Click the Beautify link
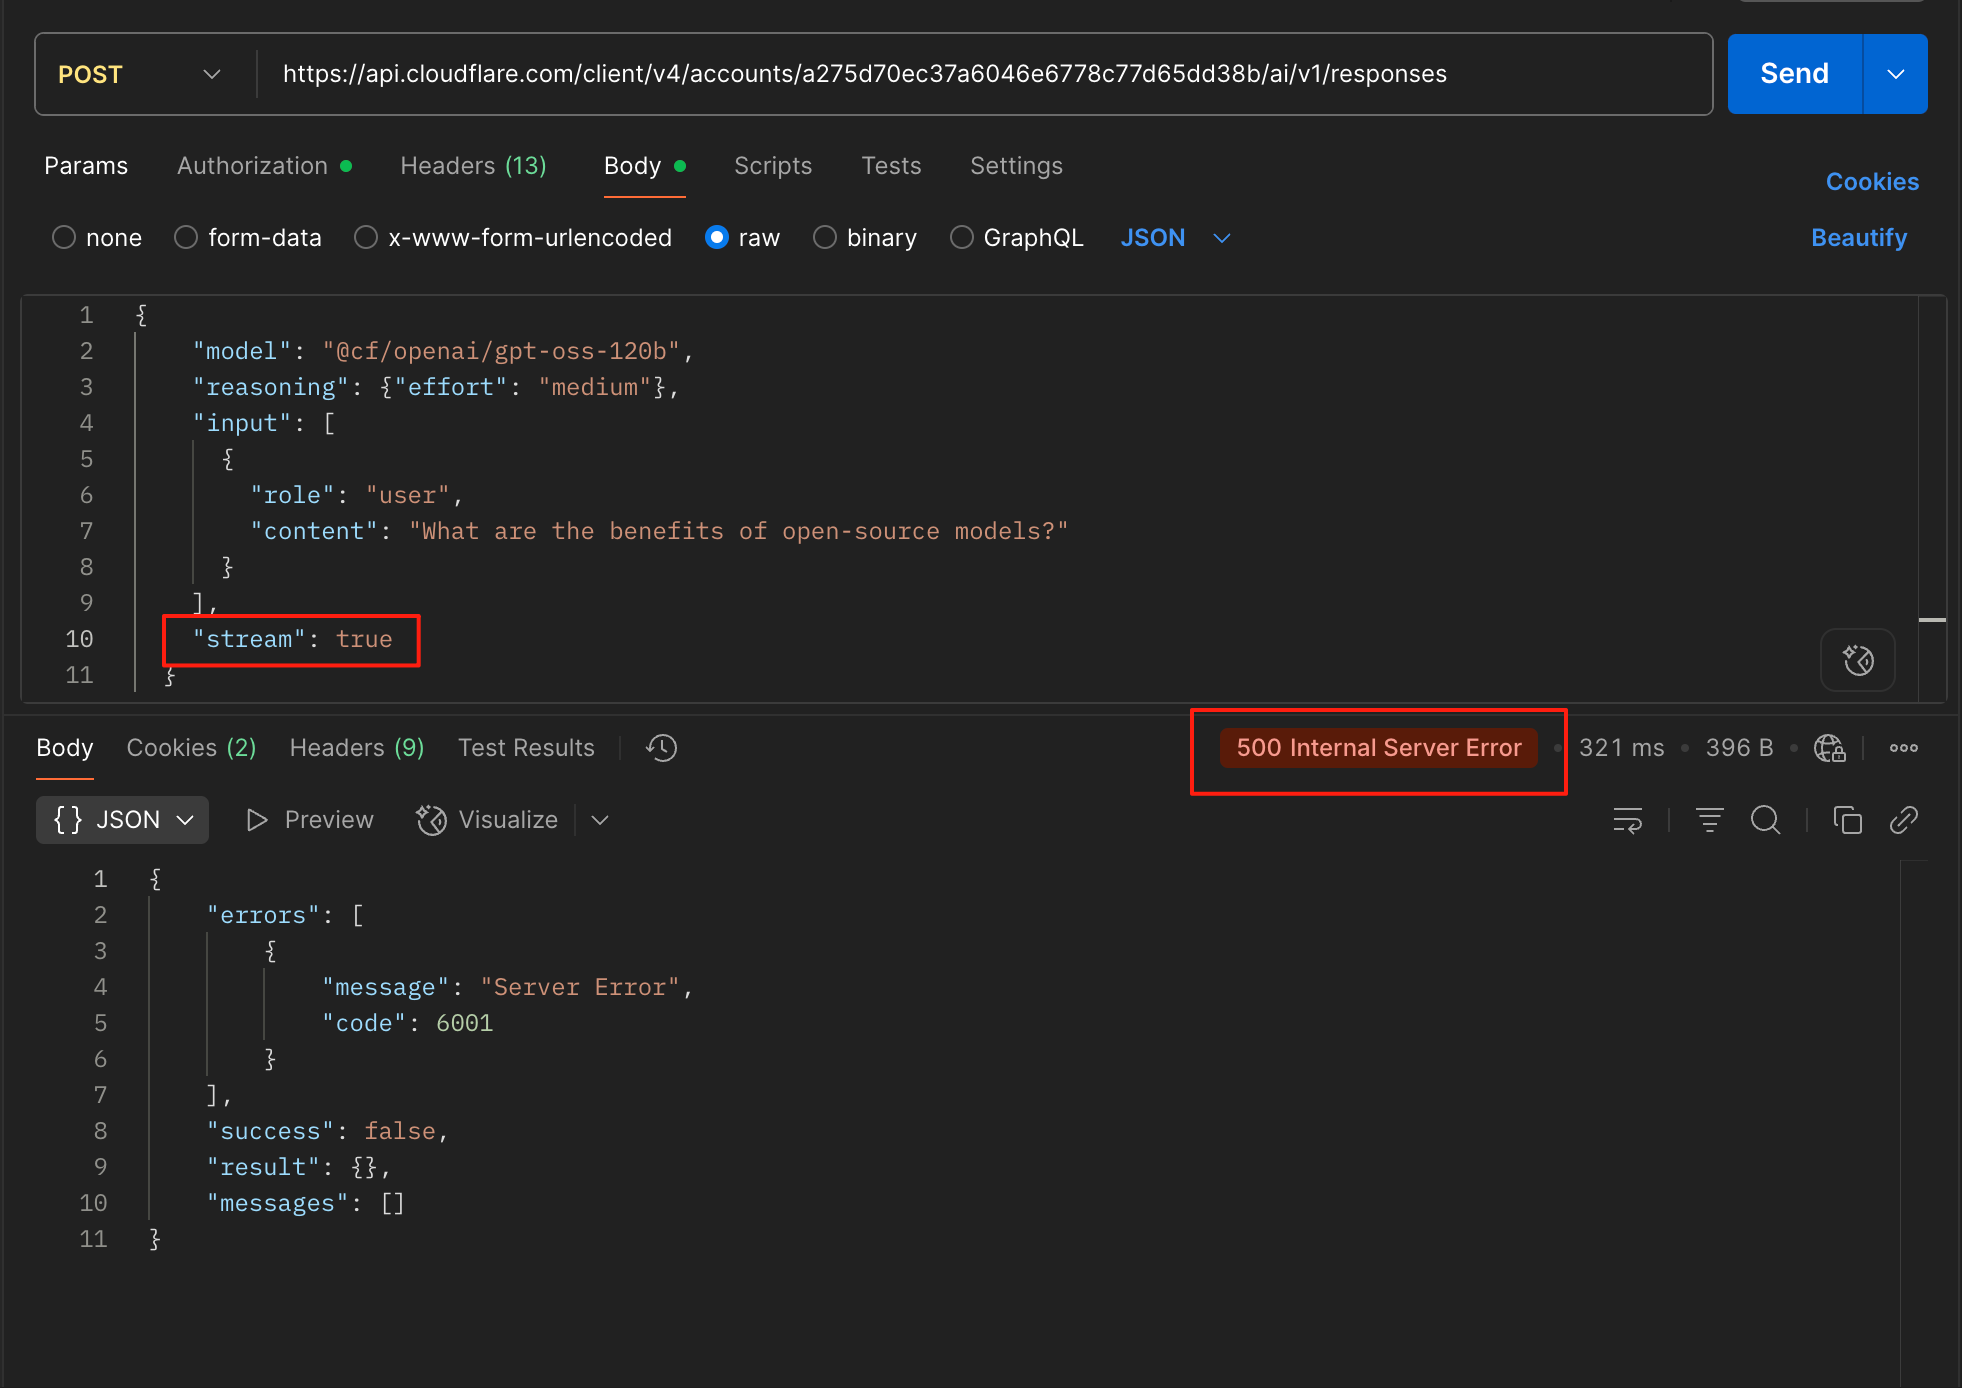Image resolution: width=1962 pixels, height=1388 pixels. (x=1858, y=238)
